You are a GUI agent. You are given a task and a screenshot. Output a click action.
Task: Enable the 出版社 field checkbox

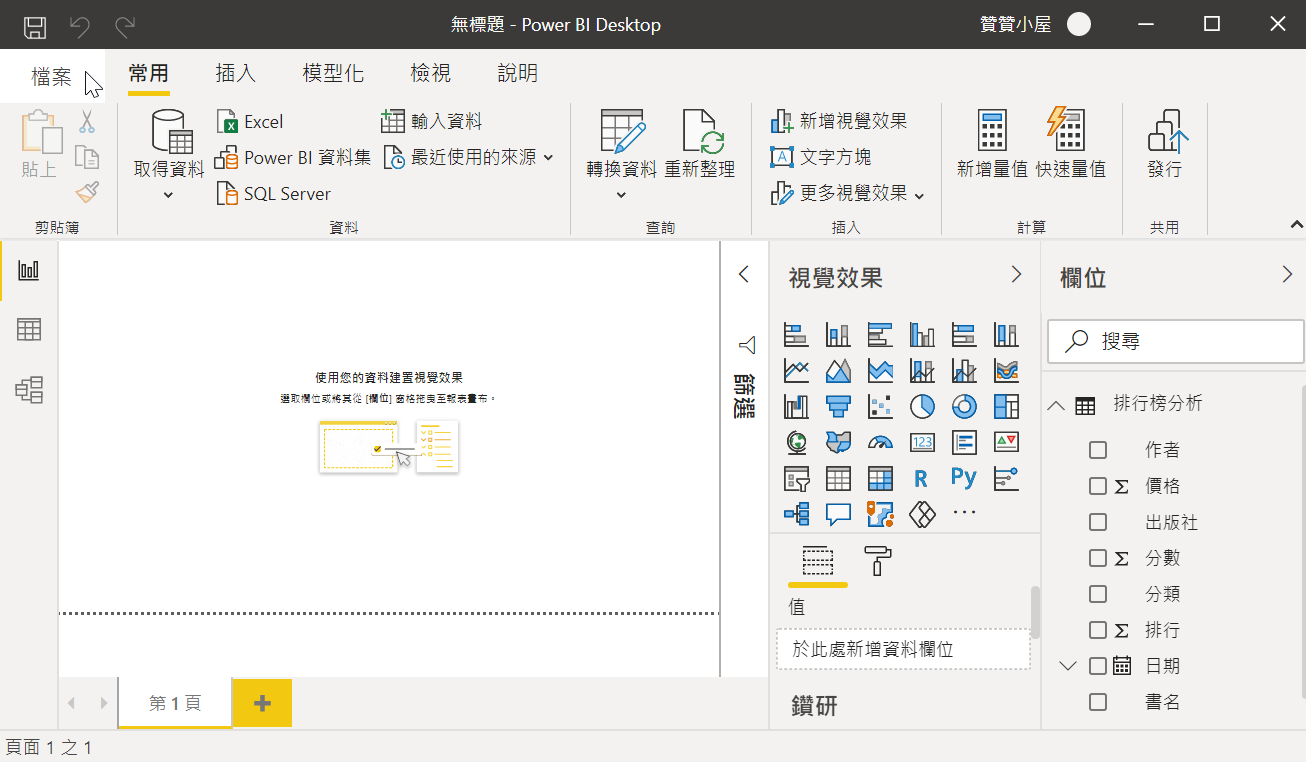click(x=1098, y=522)
